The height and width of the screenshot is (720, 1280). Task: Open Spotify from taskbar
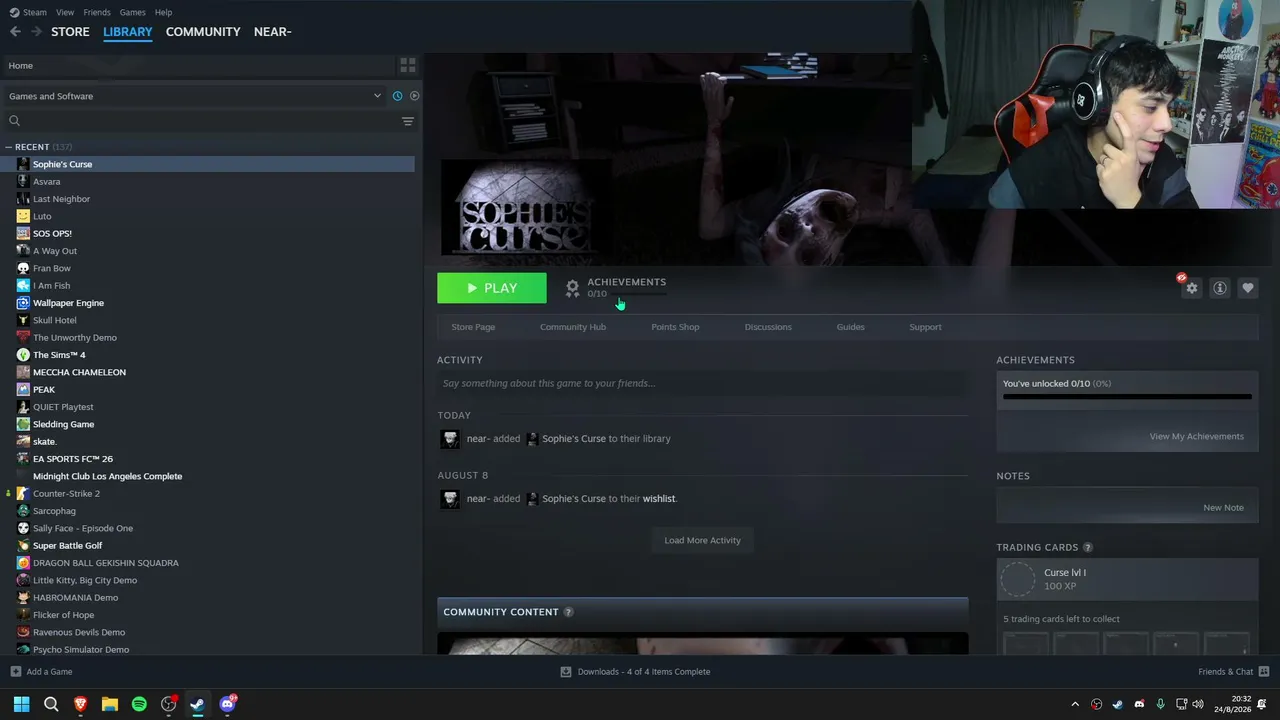(x=139, y=704)
